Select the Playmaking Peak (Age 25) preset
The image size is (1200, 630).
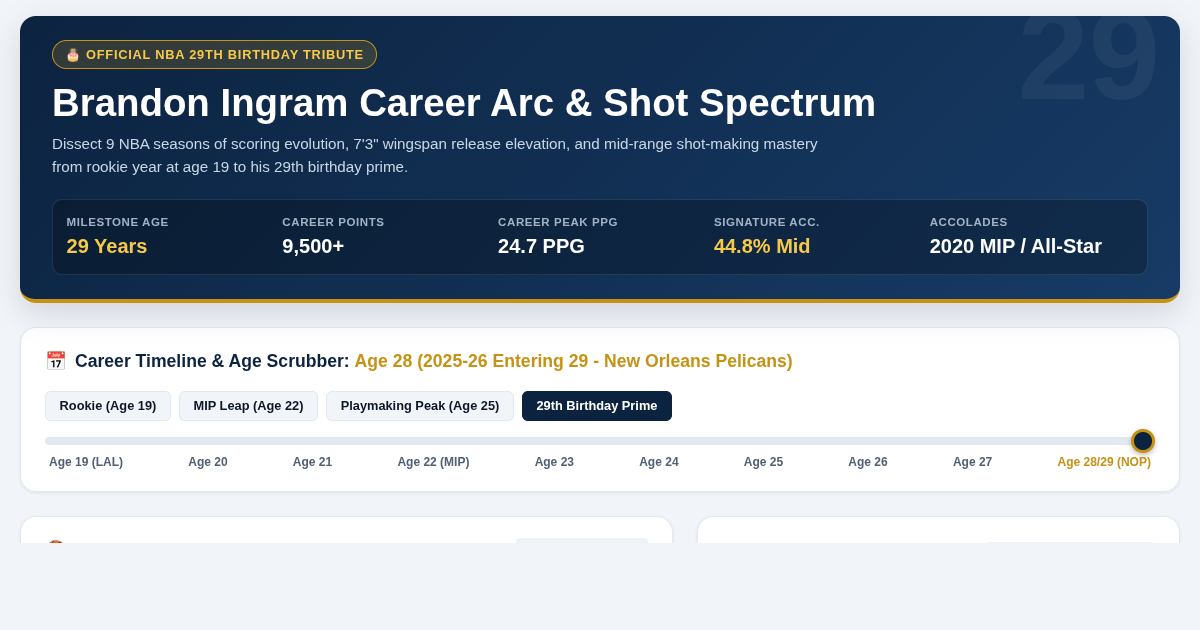(x=420, y=406)
